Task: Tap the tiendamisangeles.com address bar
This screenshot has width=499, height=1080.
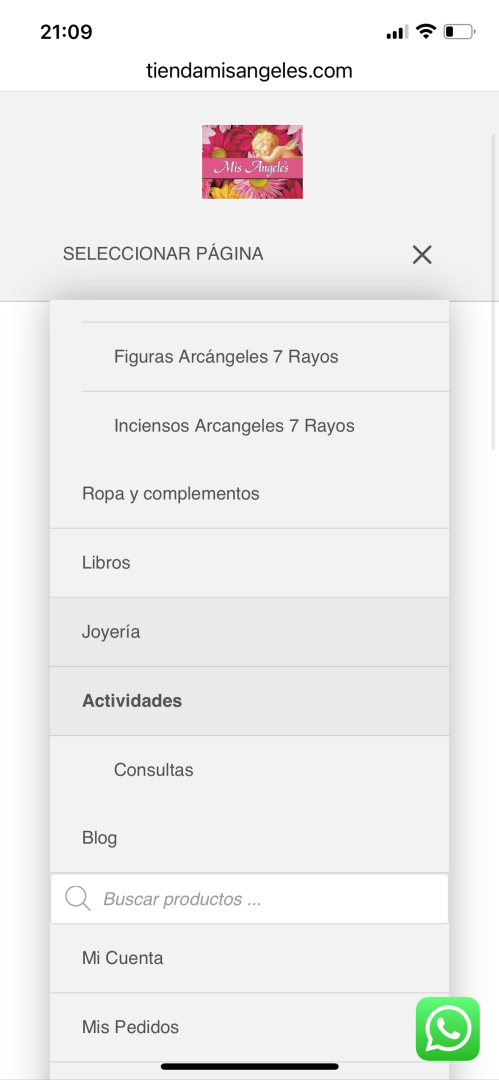Action: tap(250, 71)
